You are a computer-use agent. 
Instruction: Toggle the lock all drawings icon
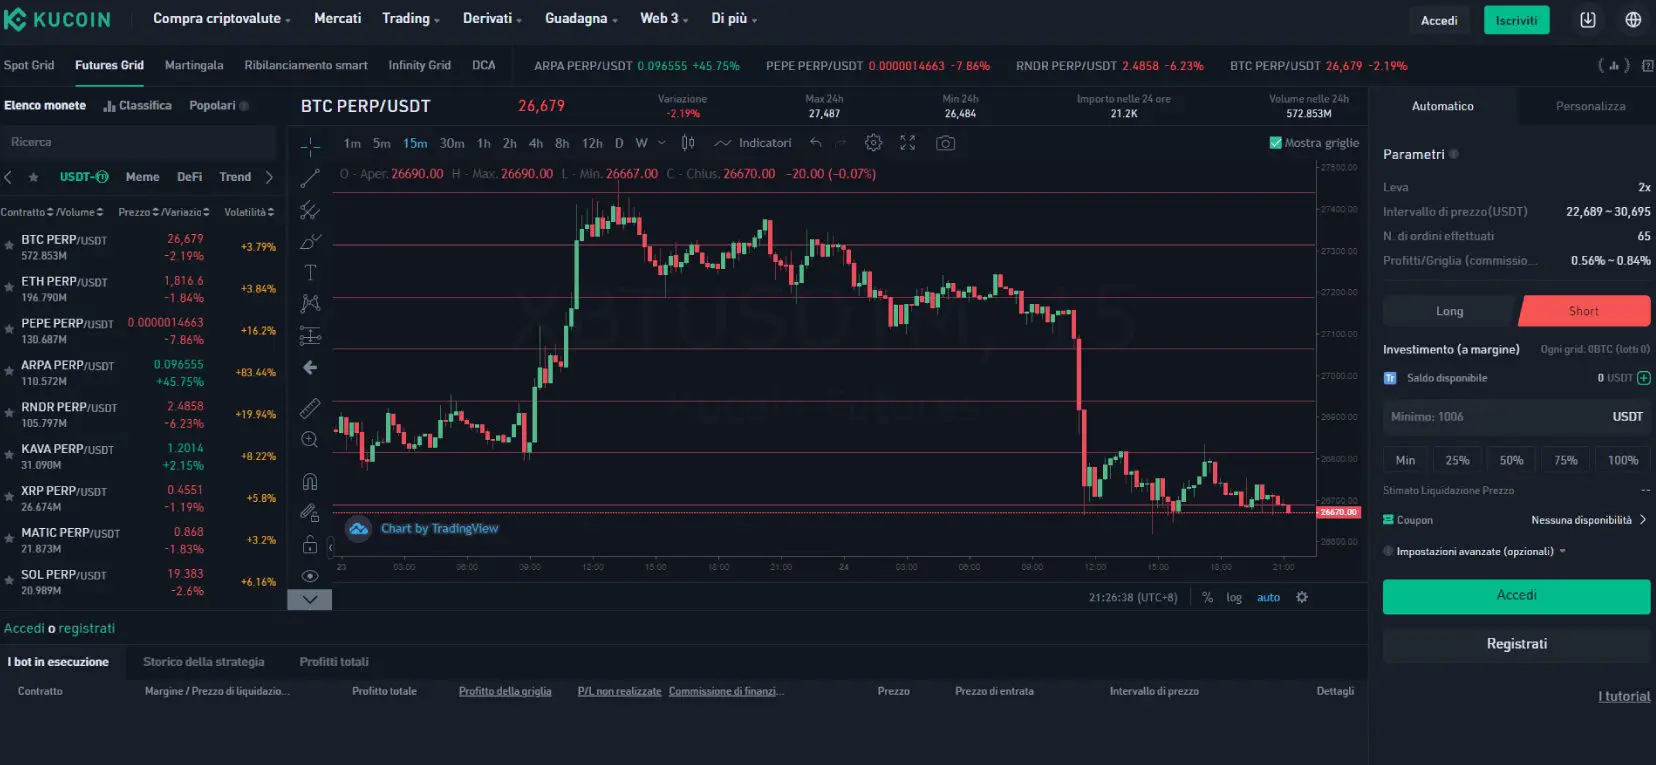point(310,545)
